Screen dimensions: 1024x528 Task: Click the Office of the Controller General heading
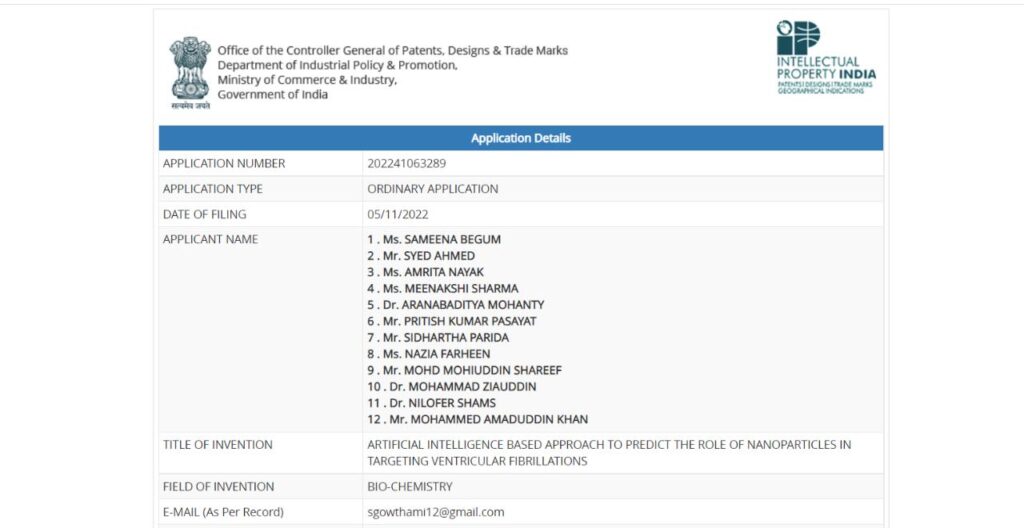point(392,50)
